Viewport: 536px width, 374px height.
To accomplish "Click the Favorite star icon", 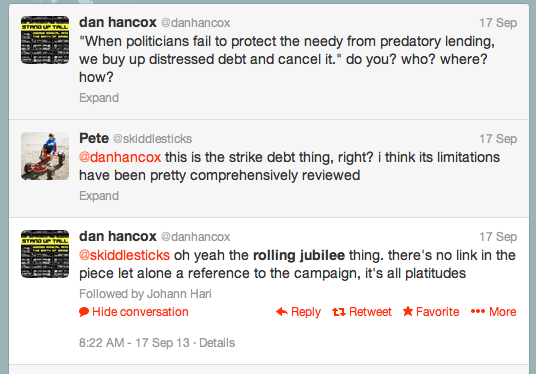I will pos(407,311).
